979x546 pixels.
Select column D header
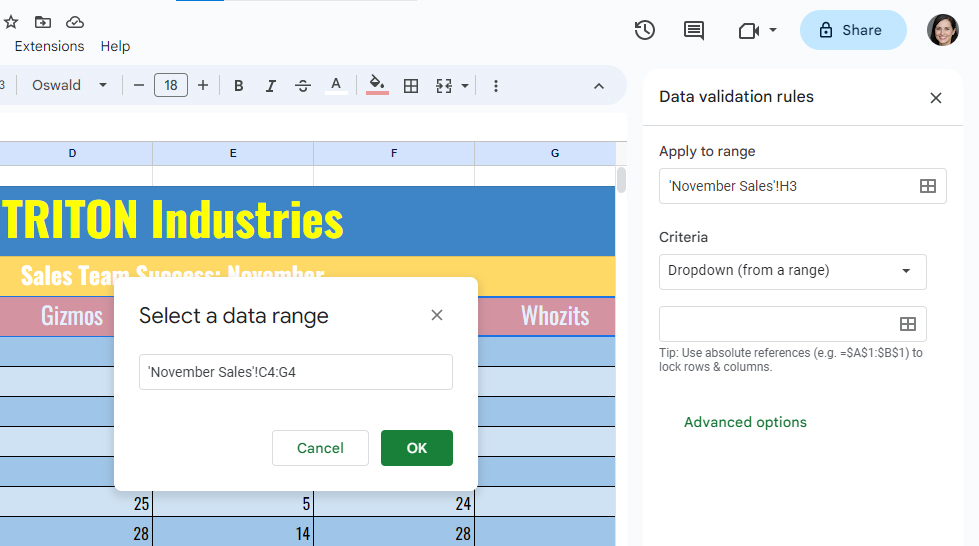(x=72, y=153)
